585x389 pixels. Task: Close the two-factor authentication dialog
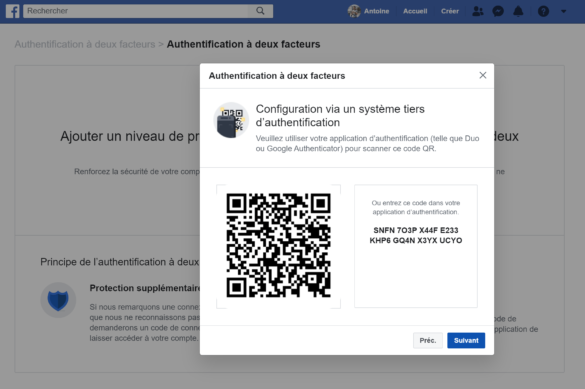483,75
